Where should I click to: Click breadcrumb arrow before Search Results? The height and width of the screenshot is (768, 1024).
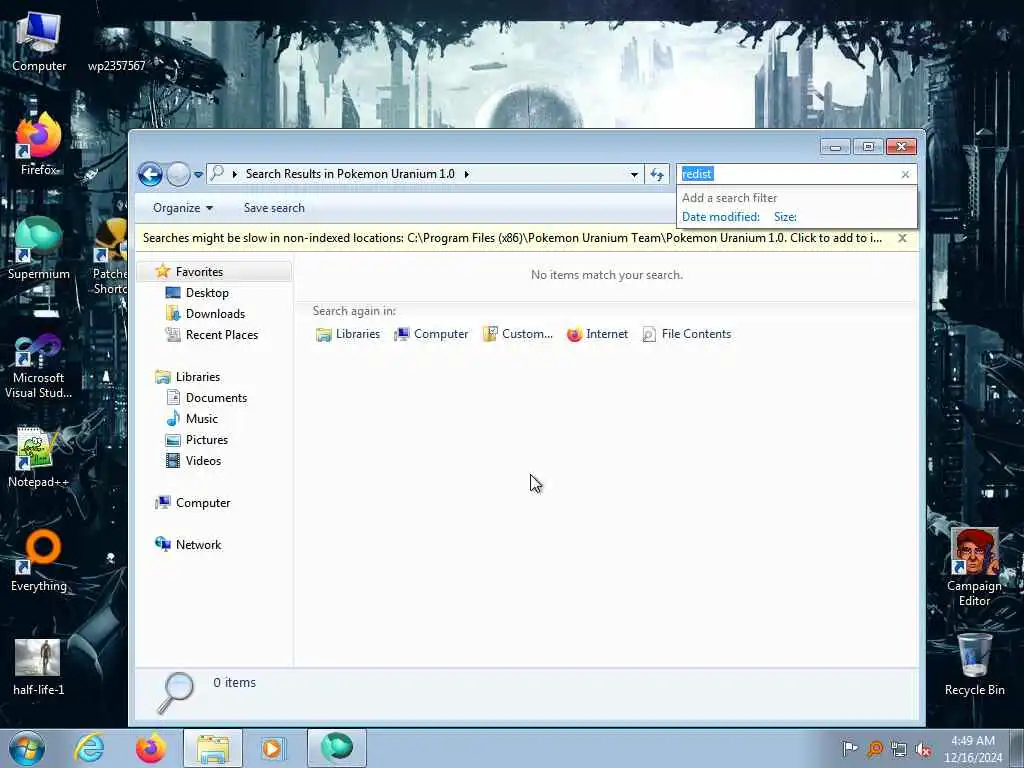click(234, 174)
